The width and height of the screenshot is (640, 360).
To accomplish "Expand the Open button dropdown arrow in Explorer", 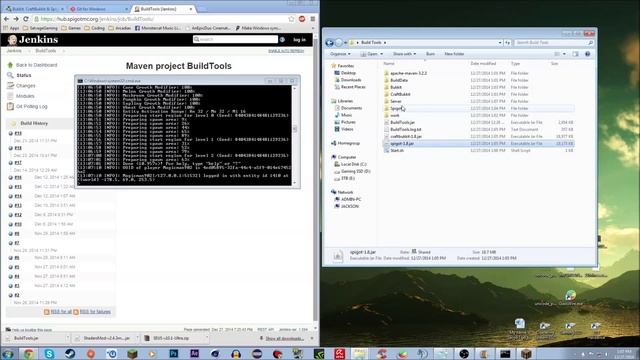I will [x=382, y=54].
